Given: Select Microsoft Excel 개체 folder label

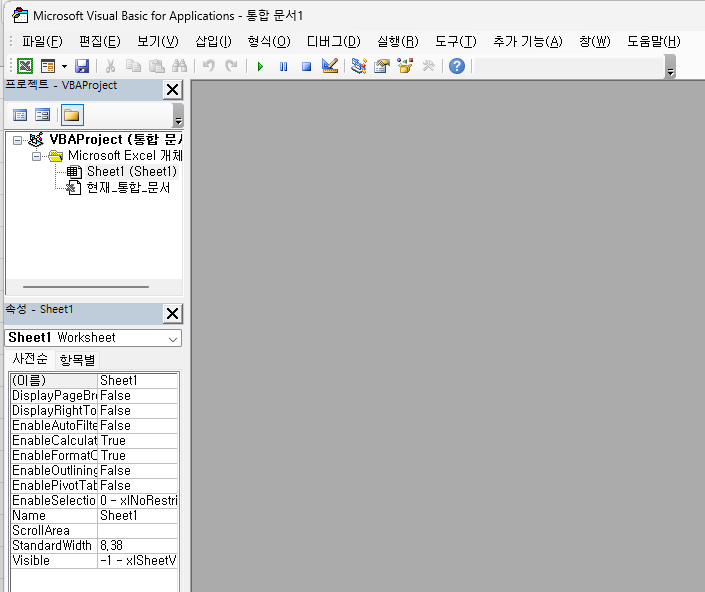Looking at the screenshot, I should tap(125, 156).
